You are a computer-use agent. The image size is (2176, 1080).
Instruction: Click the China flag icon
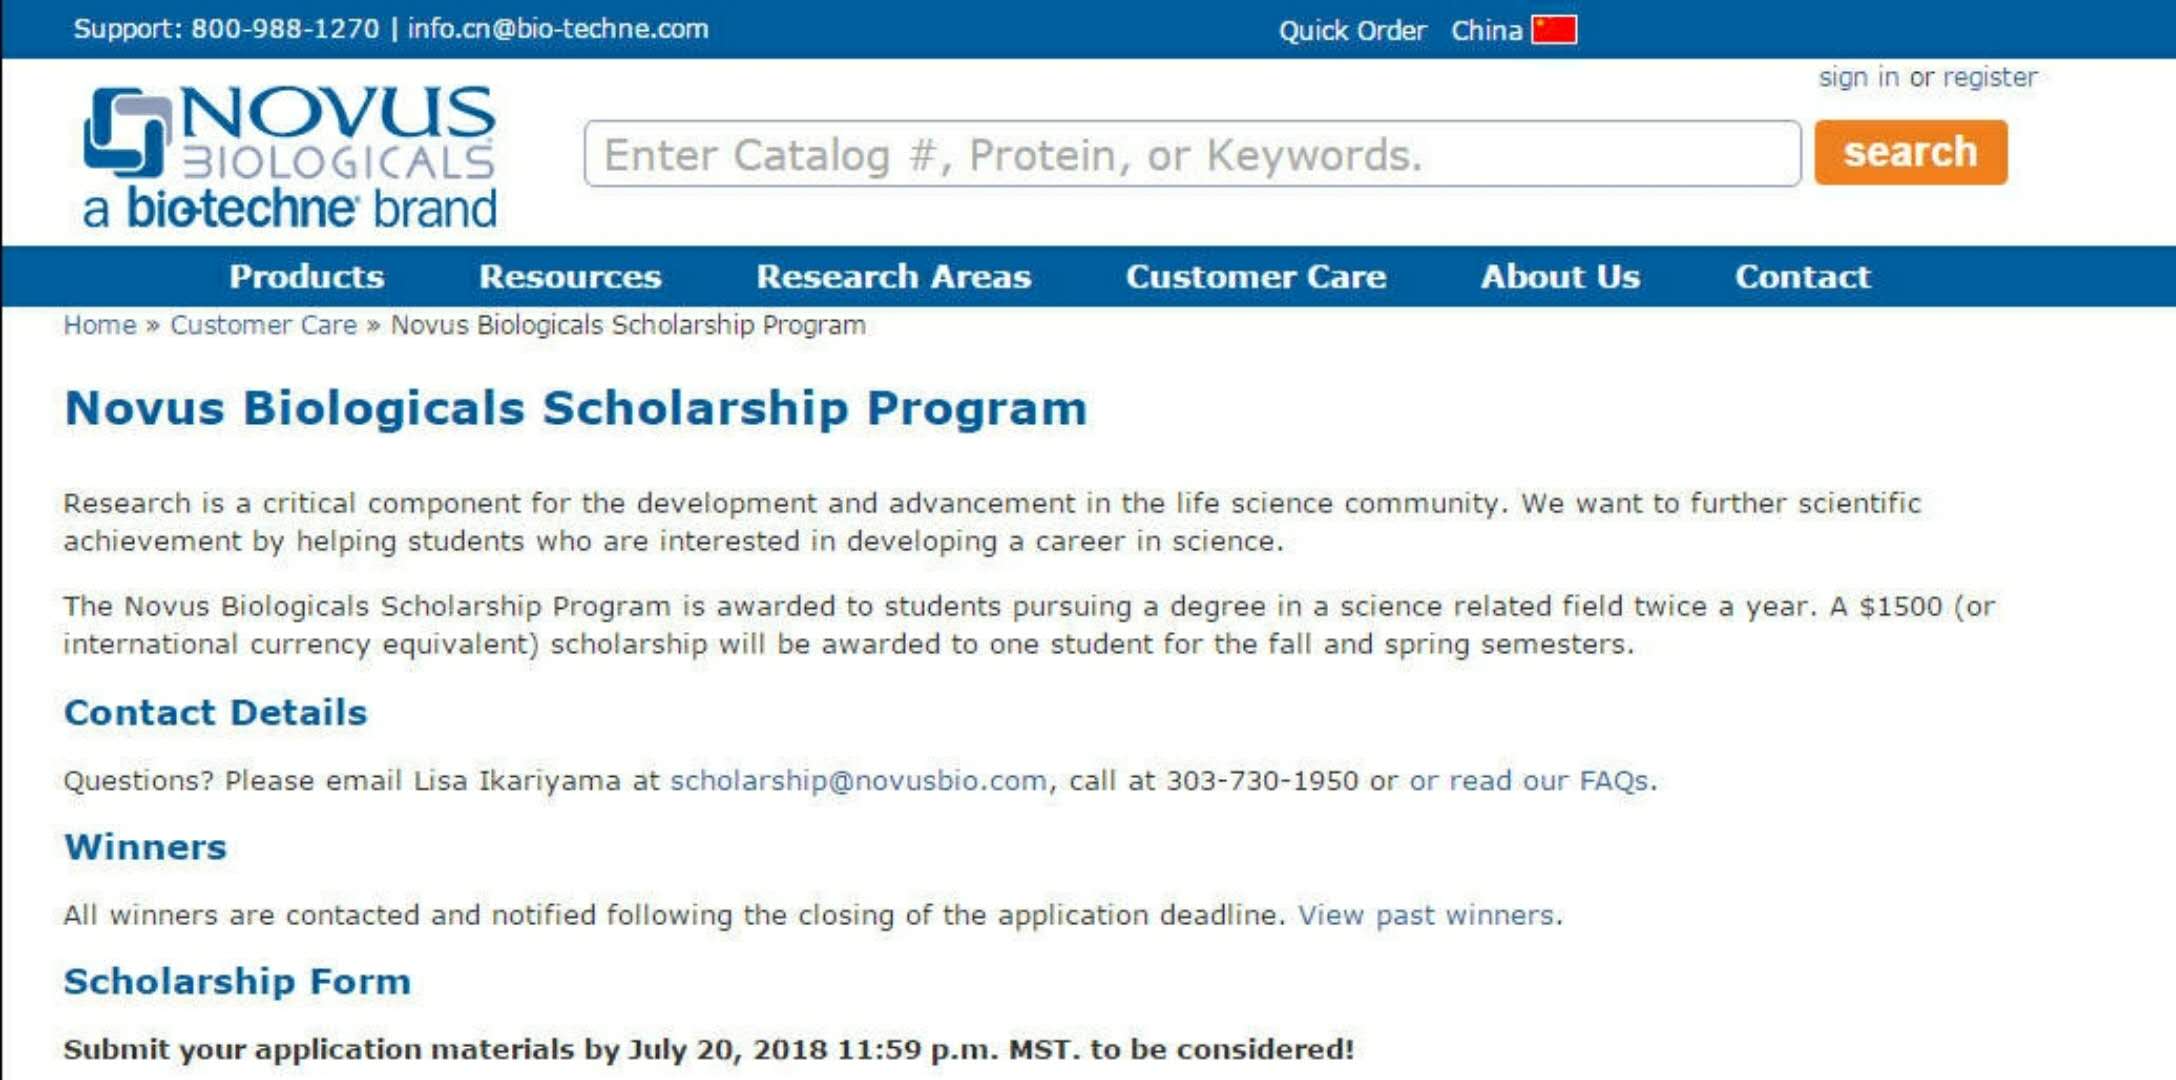1554,30
